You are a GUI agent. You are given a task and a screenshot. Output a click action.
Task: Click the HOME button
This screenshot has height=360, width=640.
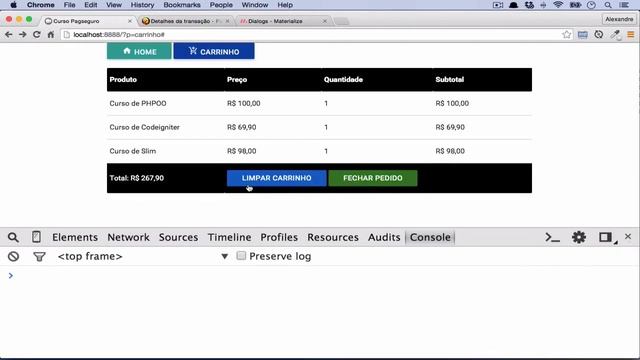tap(139, 51)
